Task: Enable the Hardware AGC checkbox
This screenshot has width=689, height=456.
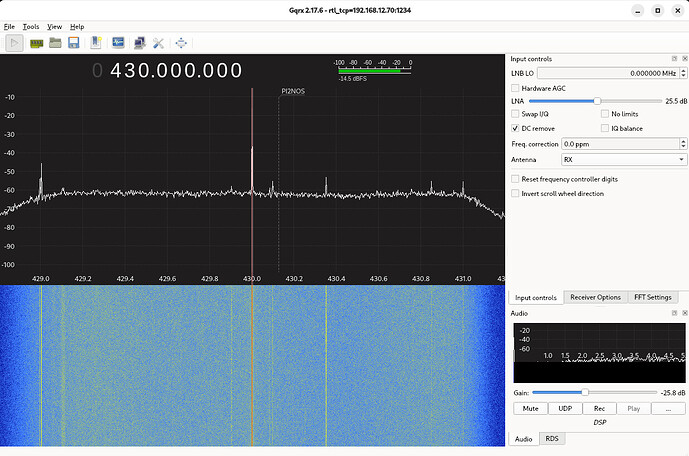Action: click(514, 88)
